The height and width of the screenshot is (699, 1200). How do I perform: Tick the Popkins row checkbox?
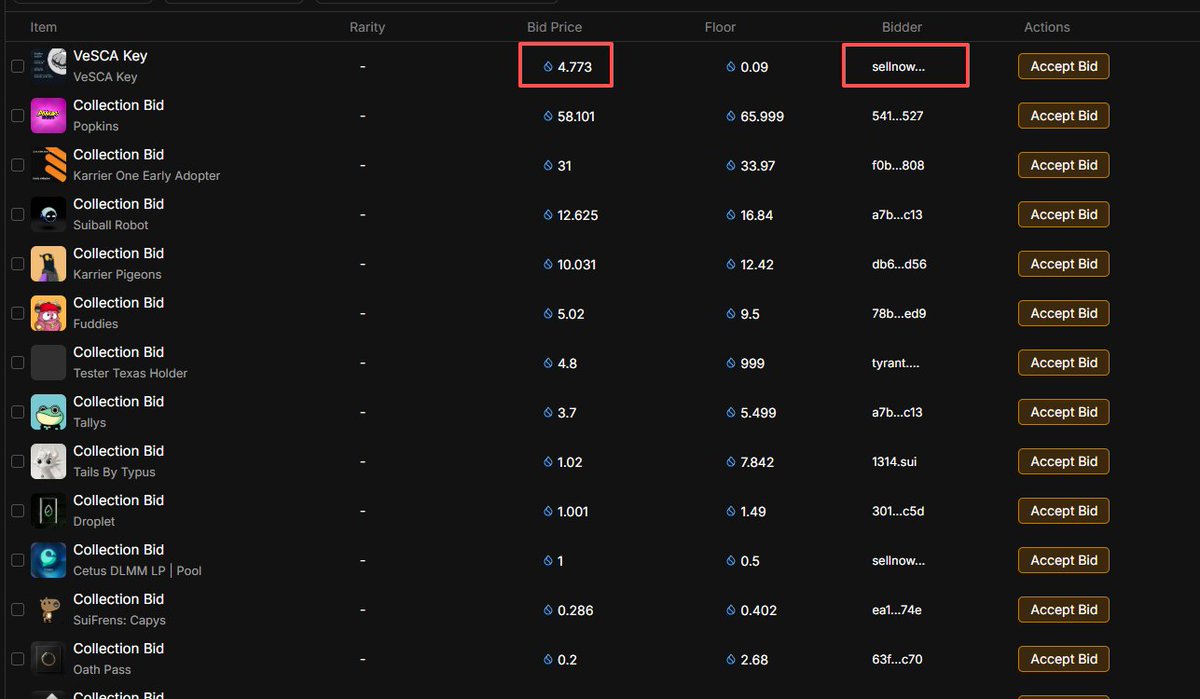click(17, 116)
